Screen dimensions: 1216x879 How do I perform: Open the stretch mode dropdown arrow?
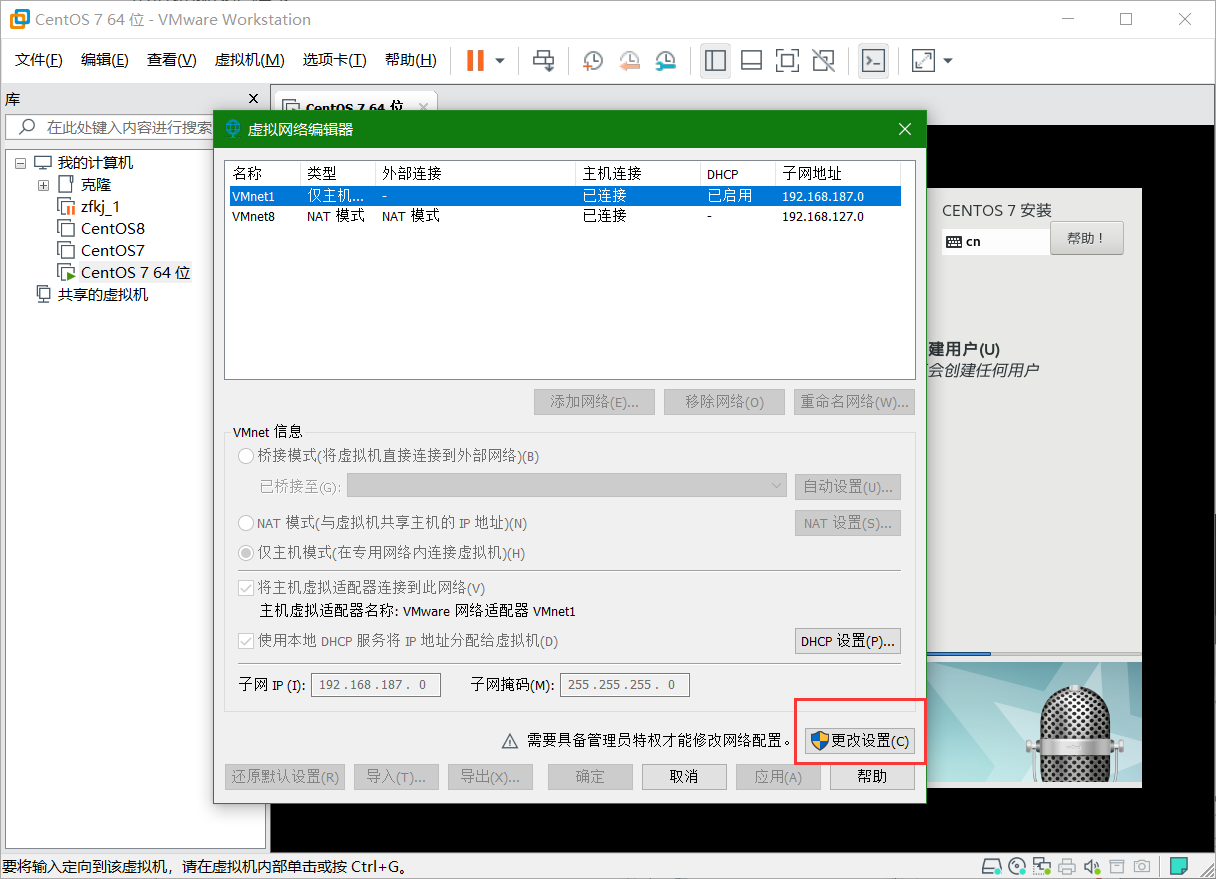(x=948, y=61)
